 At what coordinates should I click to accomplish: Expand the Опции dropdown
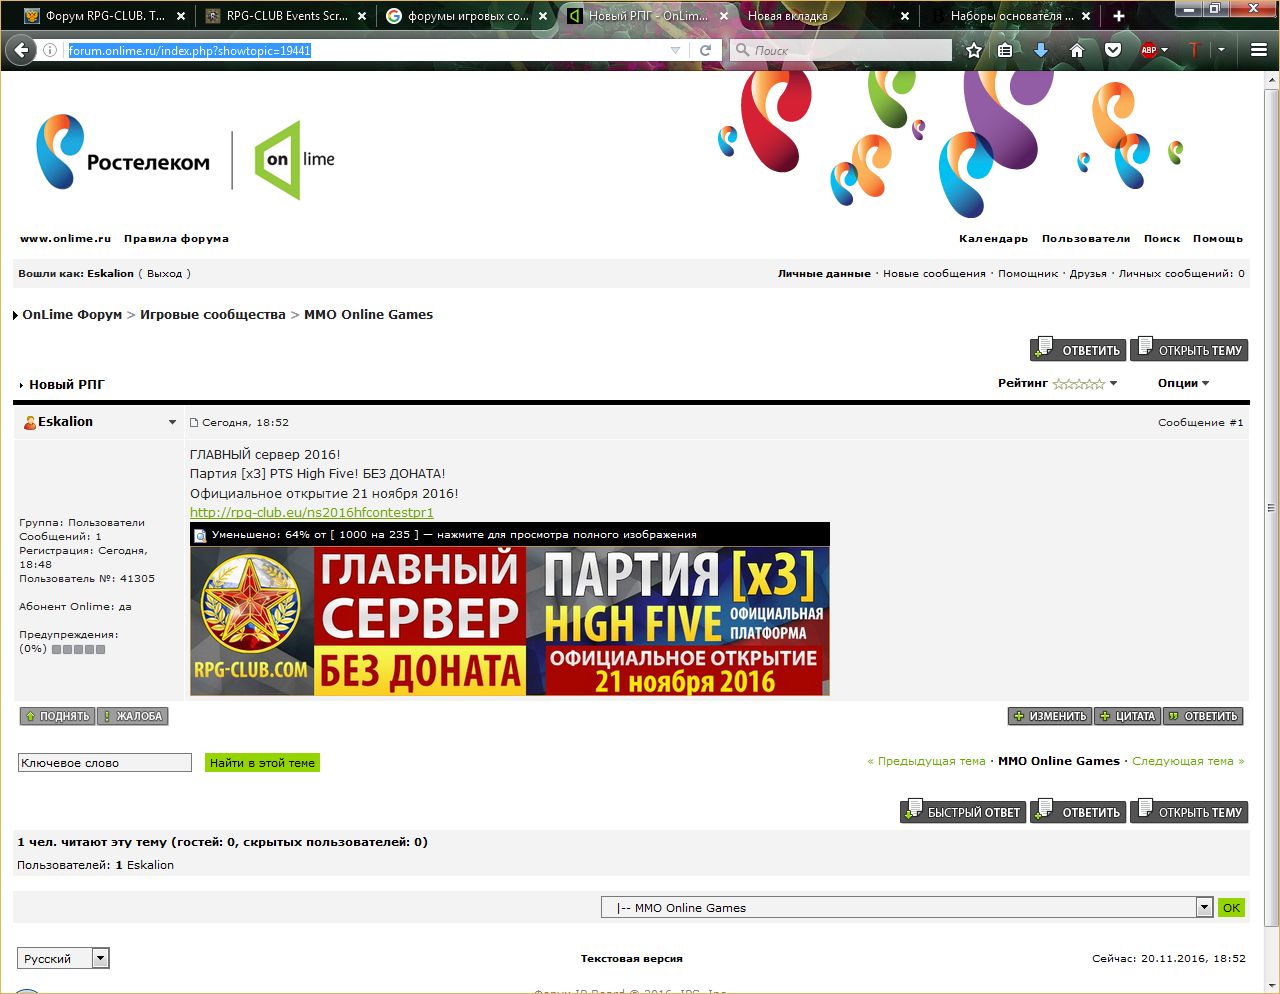tap(1184, 383)
